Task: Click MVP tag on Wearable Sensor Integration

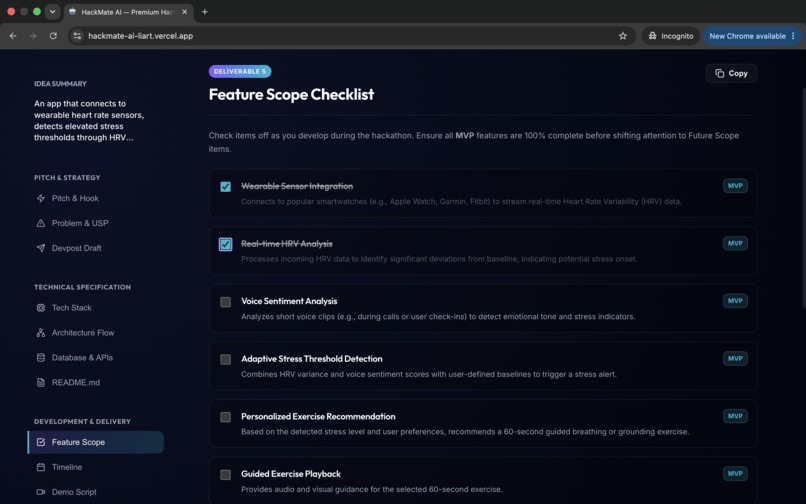Action: click(x=735, y=186)
